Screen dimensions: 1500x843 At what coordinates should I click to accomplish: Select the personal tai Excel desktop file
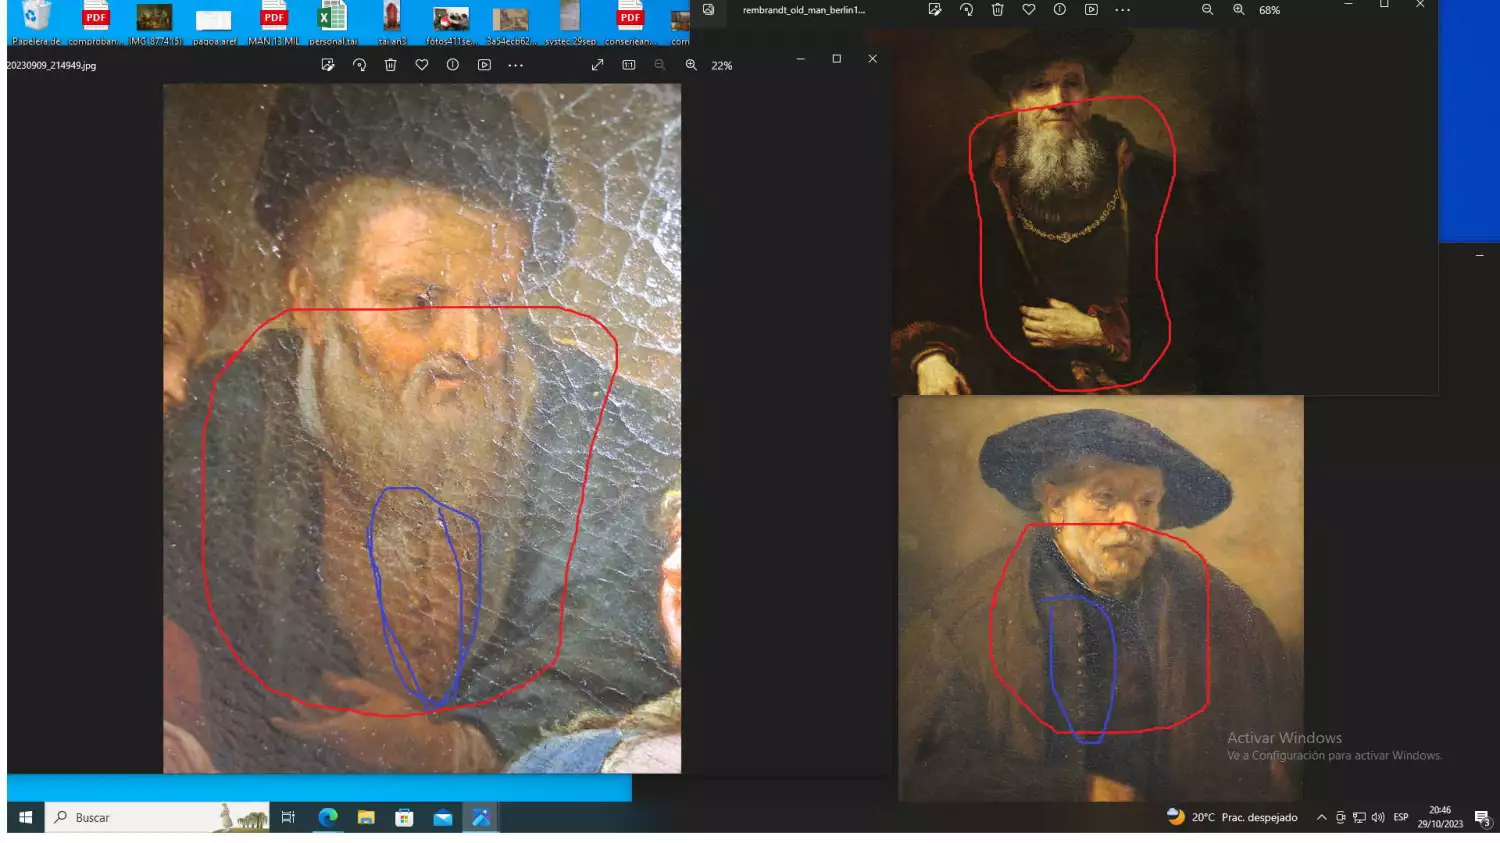tap(332, 24)
